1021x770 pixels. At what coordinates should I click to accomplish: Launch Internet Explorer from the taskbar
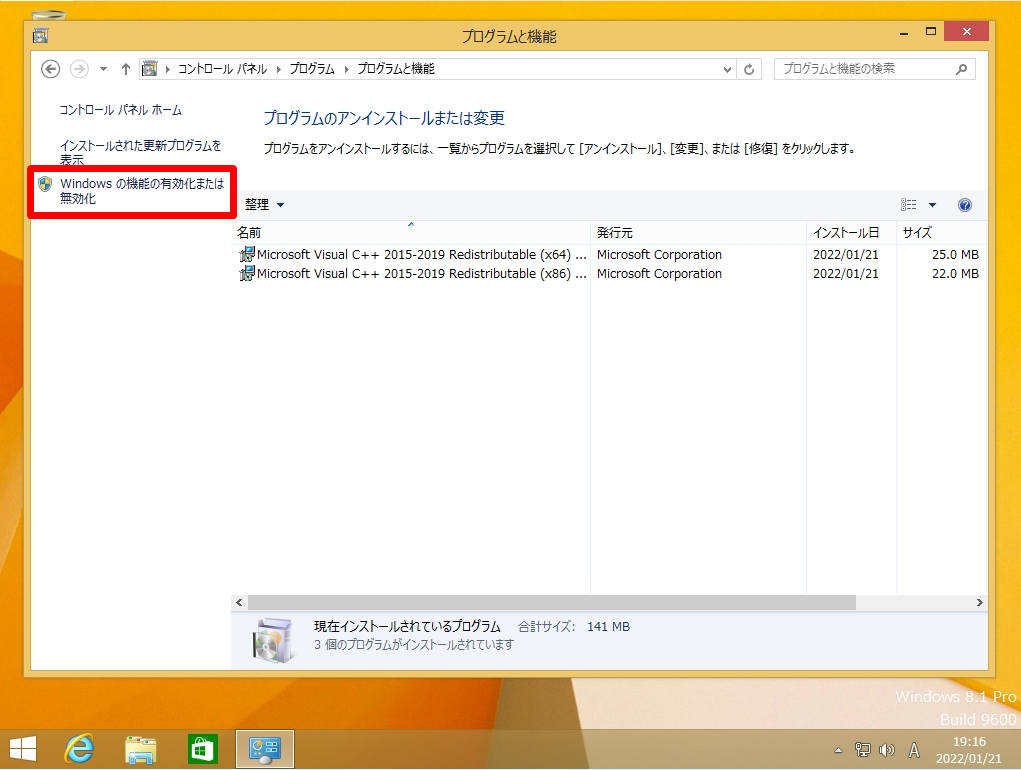pyautogui.click(x=79, y=749)
